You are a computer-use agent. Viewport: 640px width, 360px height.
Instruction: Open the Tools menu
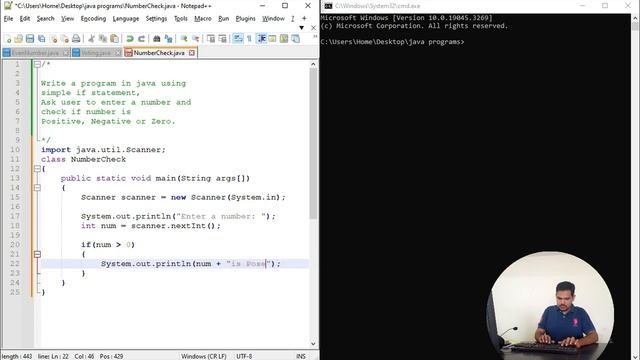click(180, 19)
